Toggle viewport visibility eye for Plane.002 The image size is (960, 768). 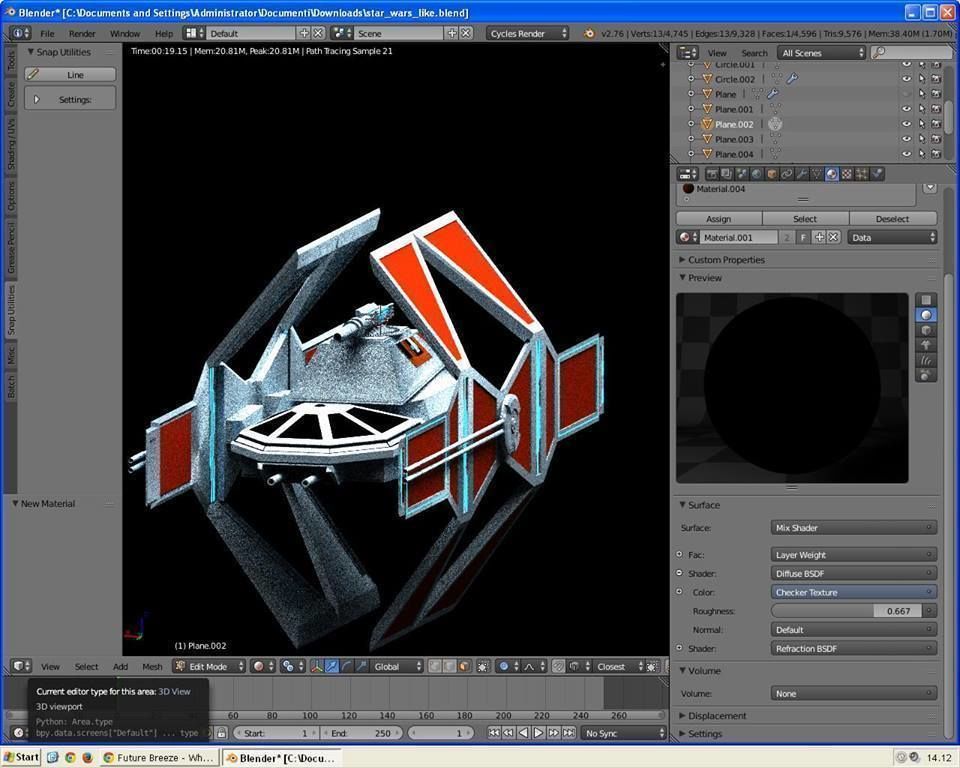point(906,124)
